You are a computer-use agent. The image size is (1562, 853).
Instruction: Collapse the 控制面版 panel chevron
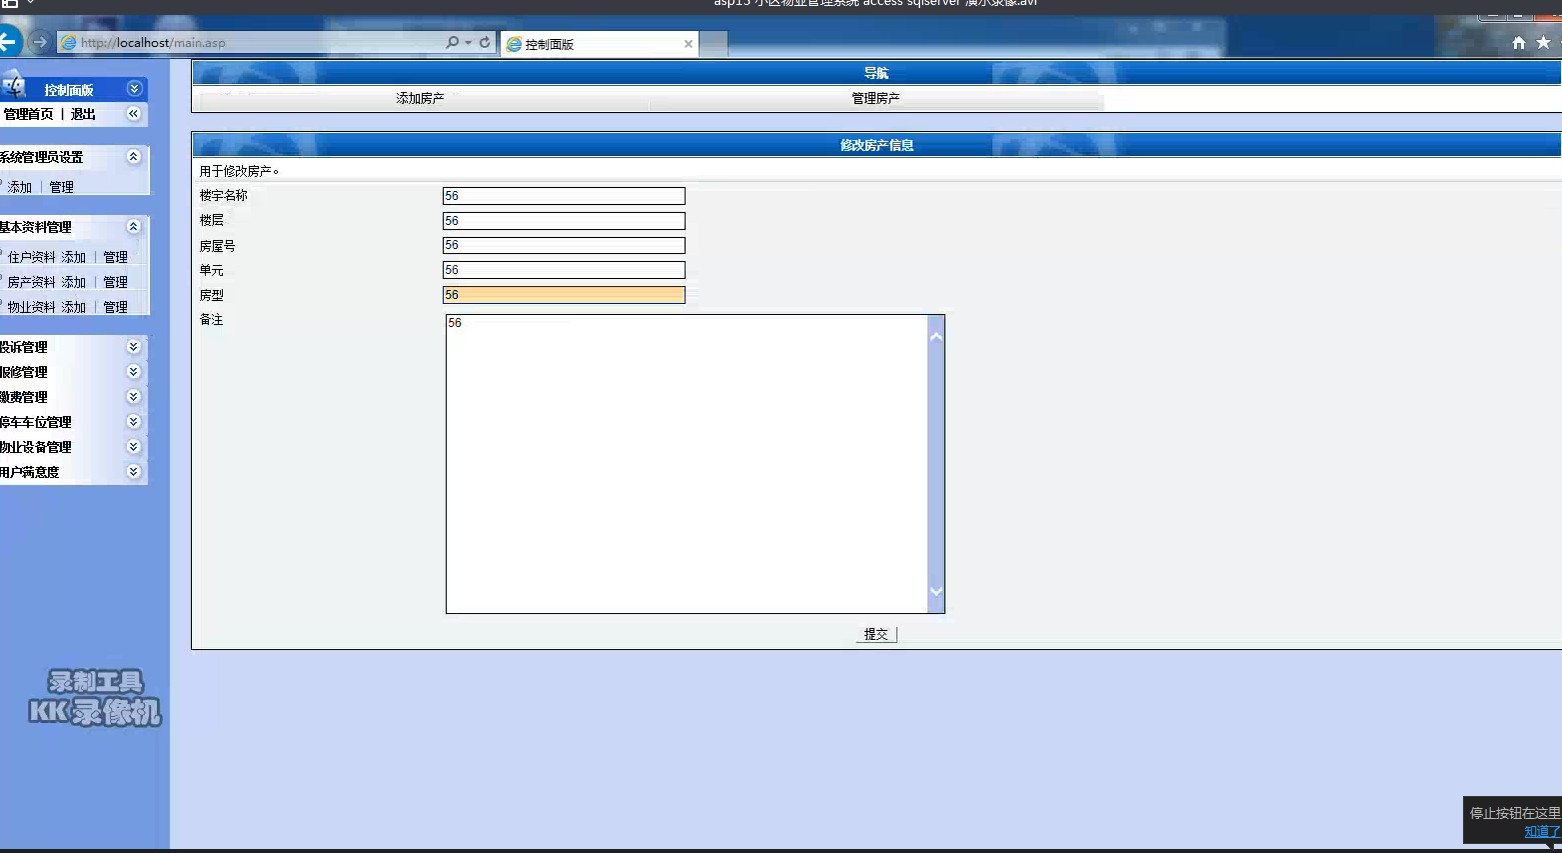pos(134,89)
